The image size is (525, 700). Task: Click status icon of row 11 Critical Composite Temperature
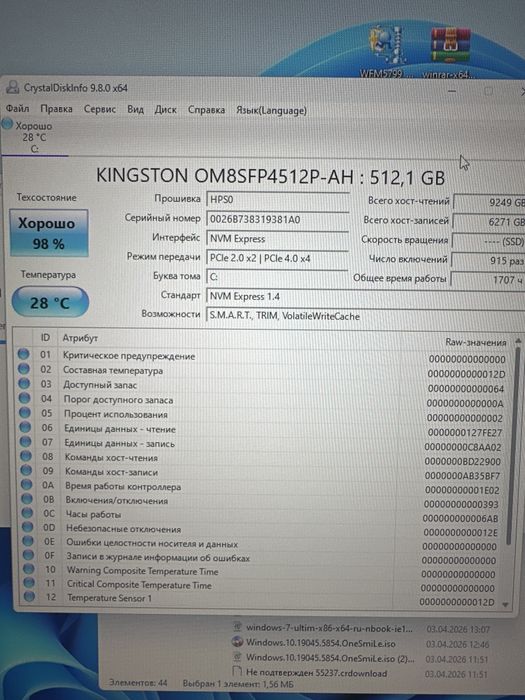(x=29, y=583)
